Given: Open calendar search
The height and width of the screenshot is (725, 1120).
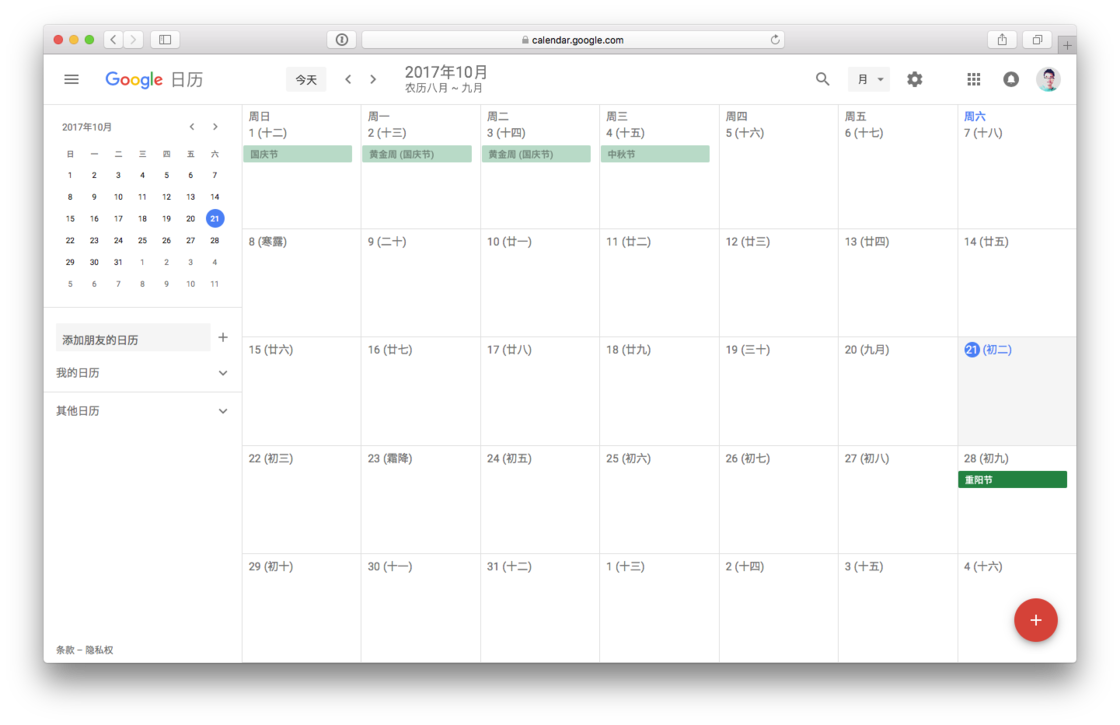Looking at the screenshot, I should tap(823, 79).
